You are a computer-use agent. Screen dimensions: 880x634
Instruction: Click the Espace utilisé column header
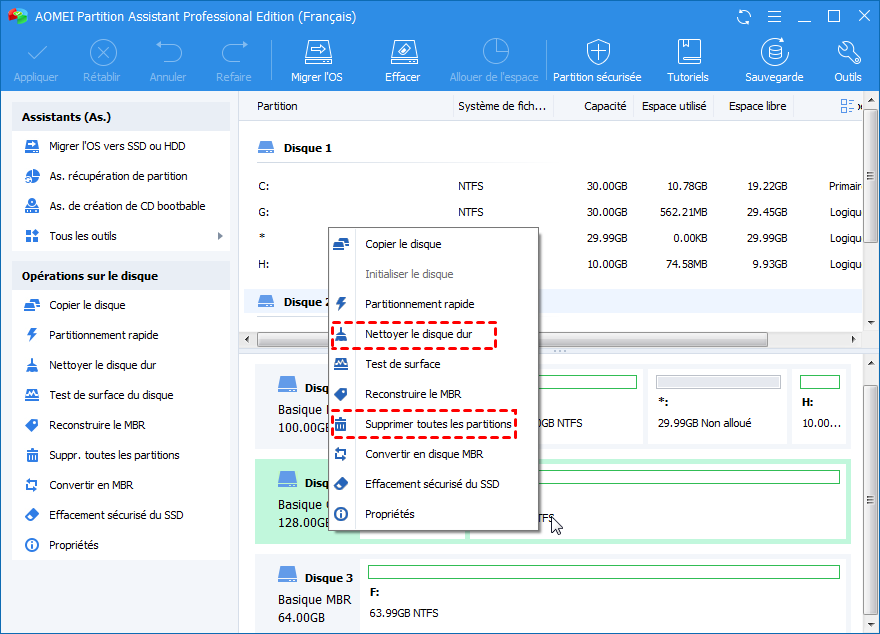pyautogui.click(x=673, y=106)
